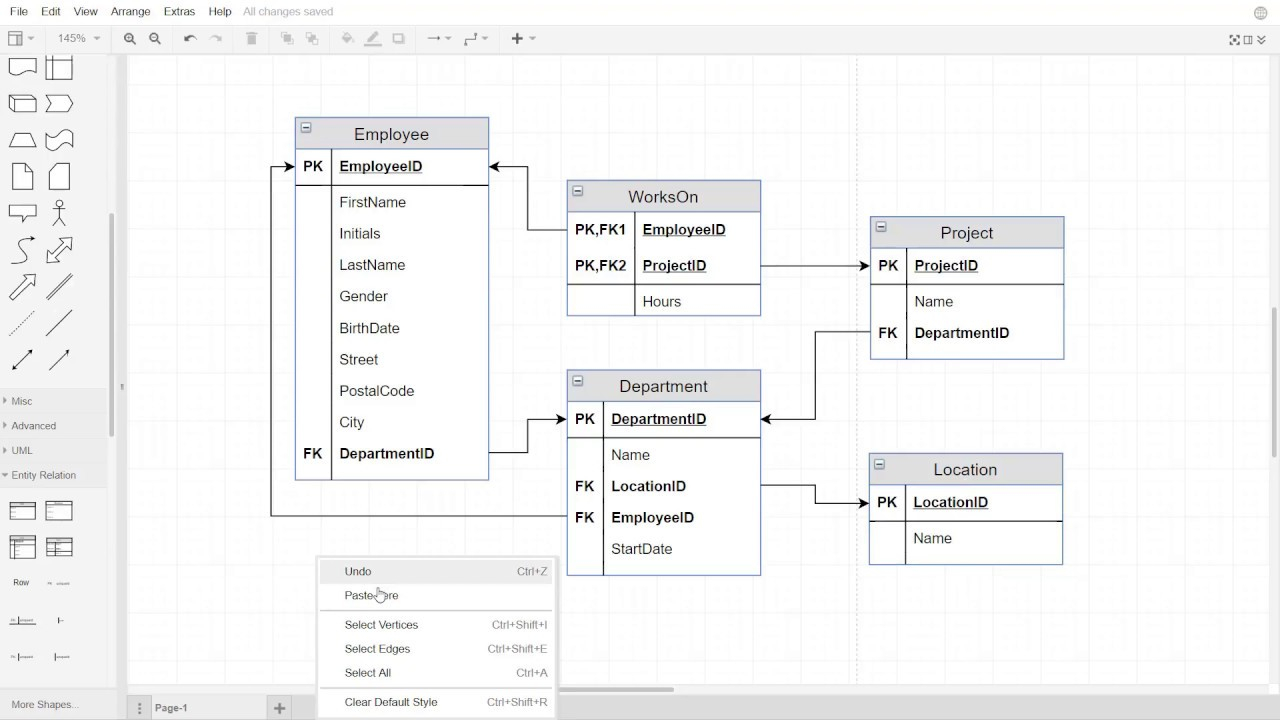
Task: Select the callout speech bubble shape
Action: click(22, 213)
